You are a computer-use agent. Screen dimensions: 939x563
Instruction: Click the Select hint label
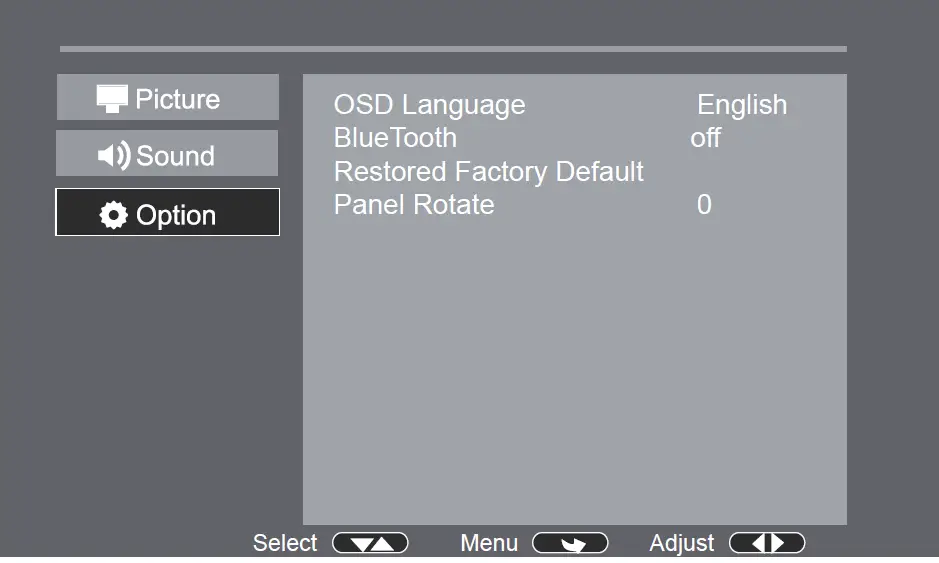coord(285,543)
